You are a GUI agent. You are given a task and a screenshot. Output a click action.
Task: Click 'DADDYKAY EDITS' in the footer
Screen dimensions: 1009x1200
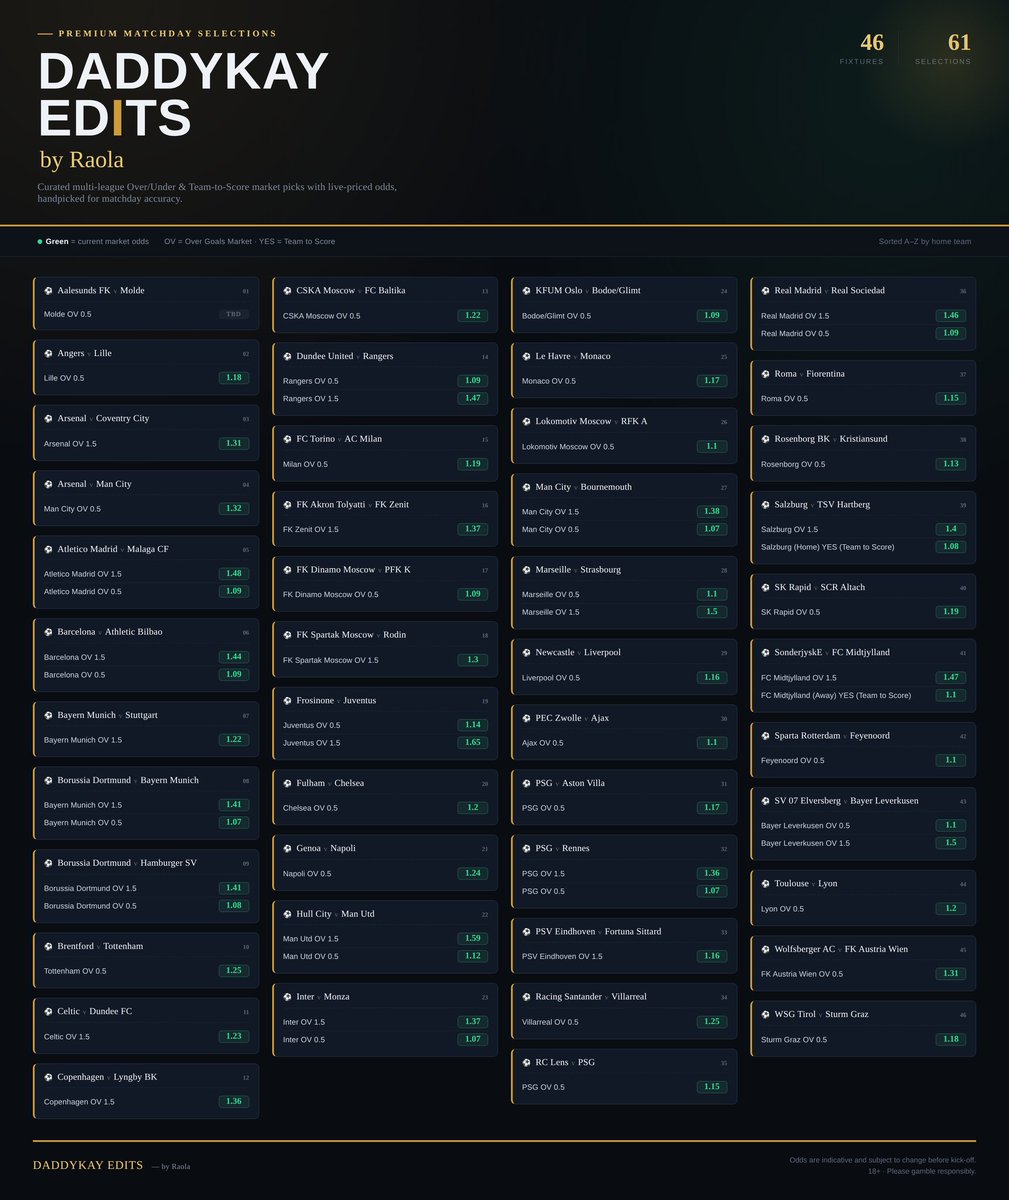coord(88,1165)
